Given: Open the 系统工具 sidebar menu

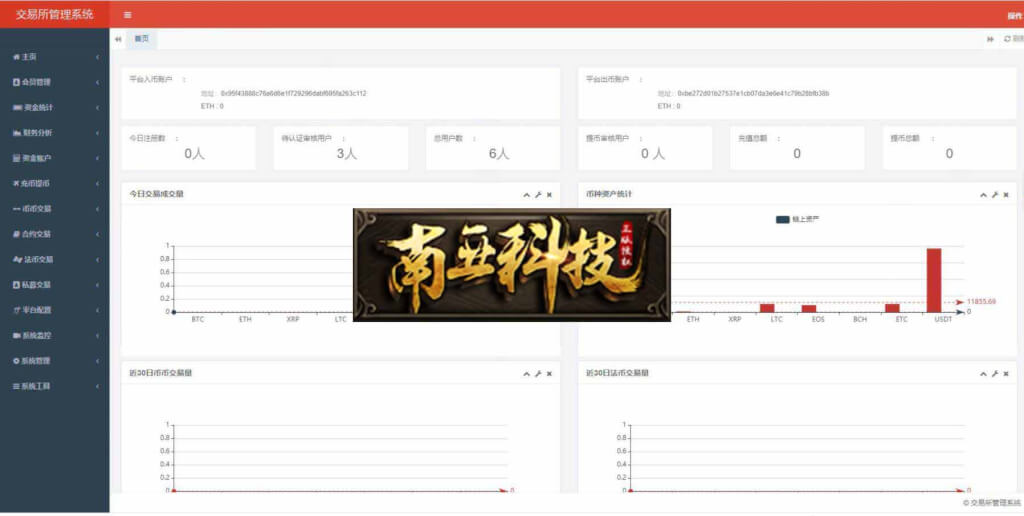Looking at the screenshot, I should pos(55,387).
